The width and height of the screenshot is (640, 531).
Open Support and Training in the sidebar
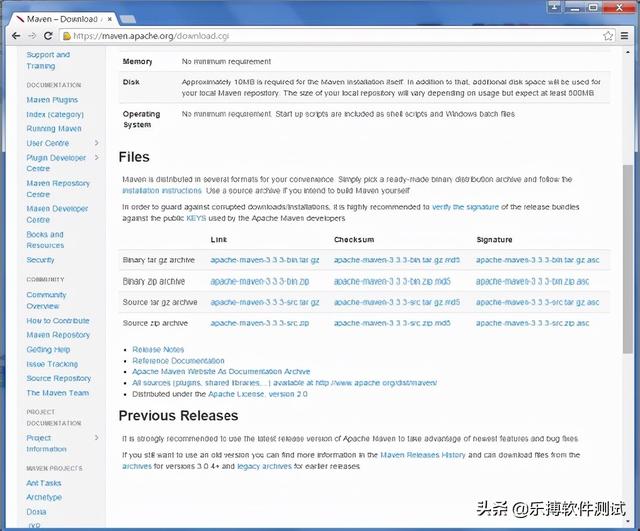pyautogui.click(x=48, y=60)
